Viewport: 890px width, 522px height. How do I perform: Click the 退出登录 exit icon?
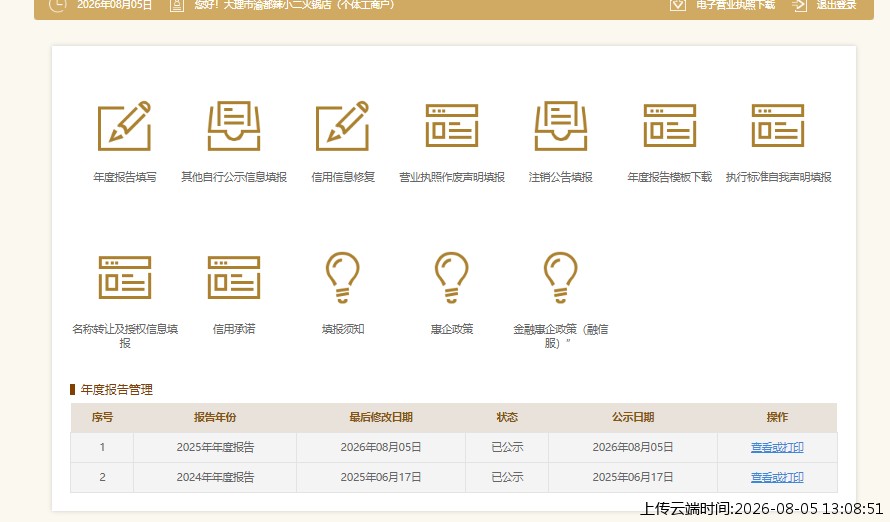pos(799,5)
